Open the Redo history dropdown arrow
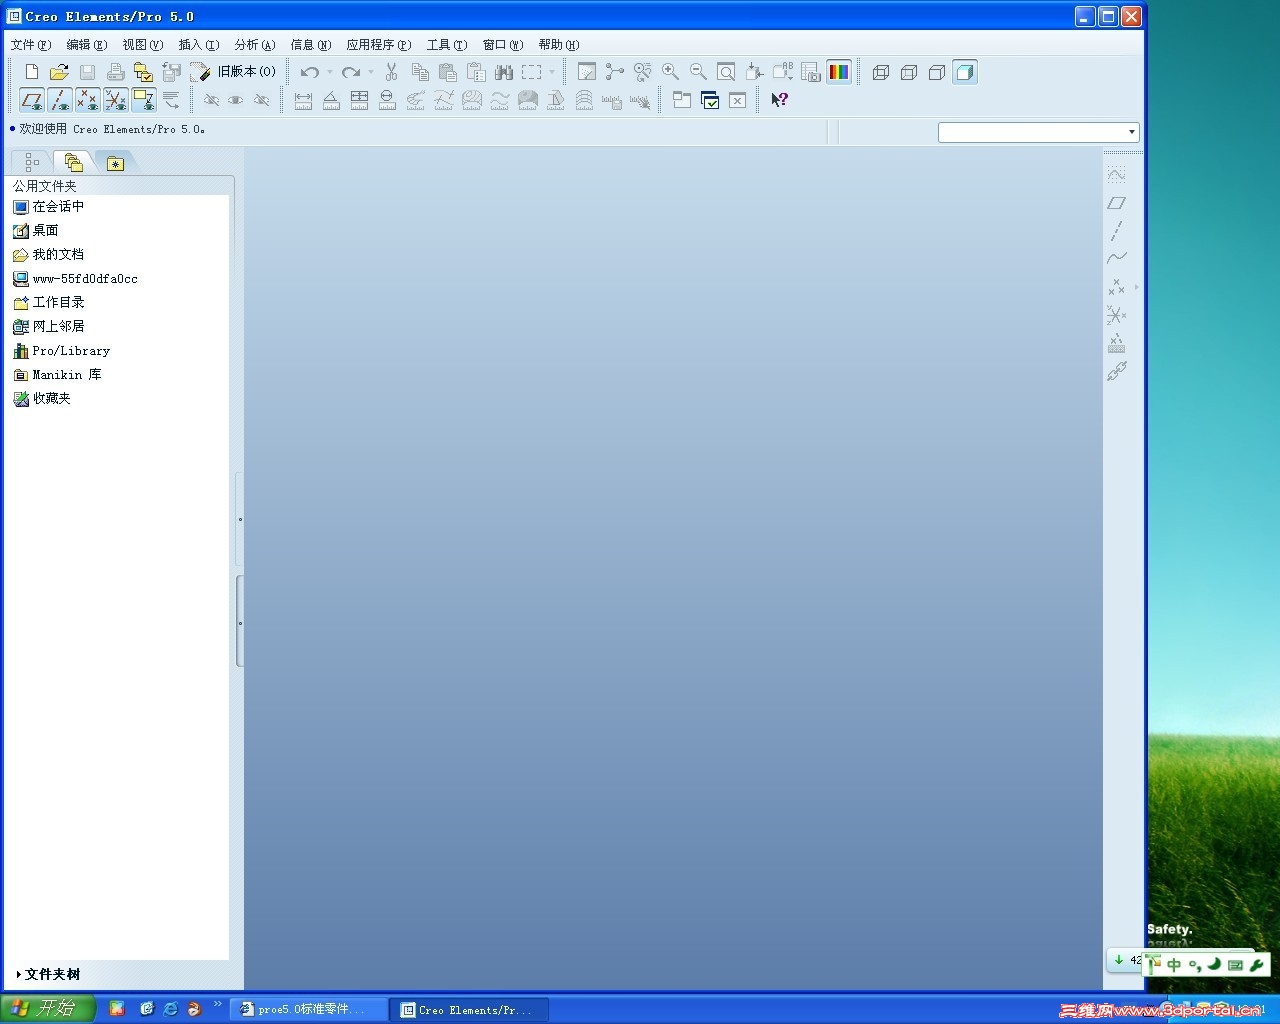This screenshot has width=1280, height=1024. (x=371, y=72)
